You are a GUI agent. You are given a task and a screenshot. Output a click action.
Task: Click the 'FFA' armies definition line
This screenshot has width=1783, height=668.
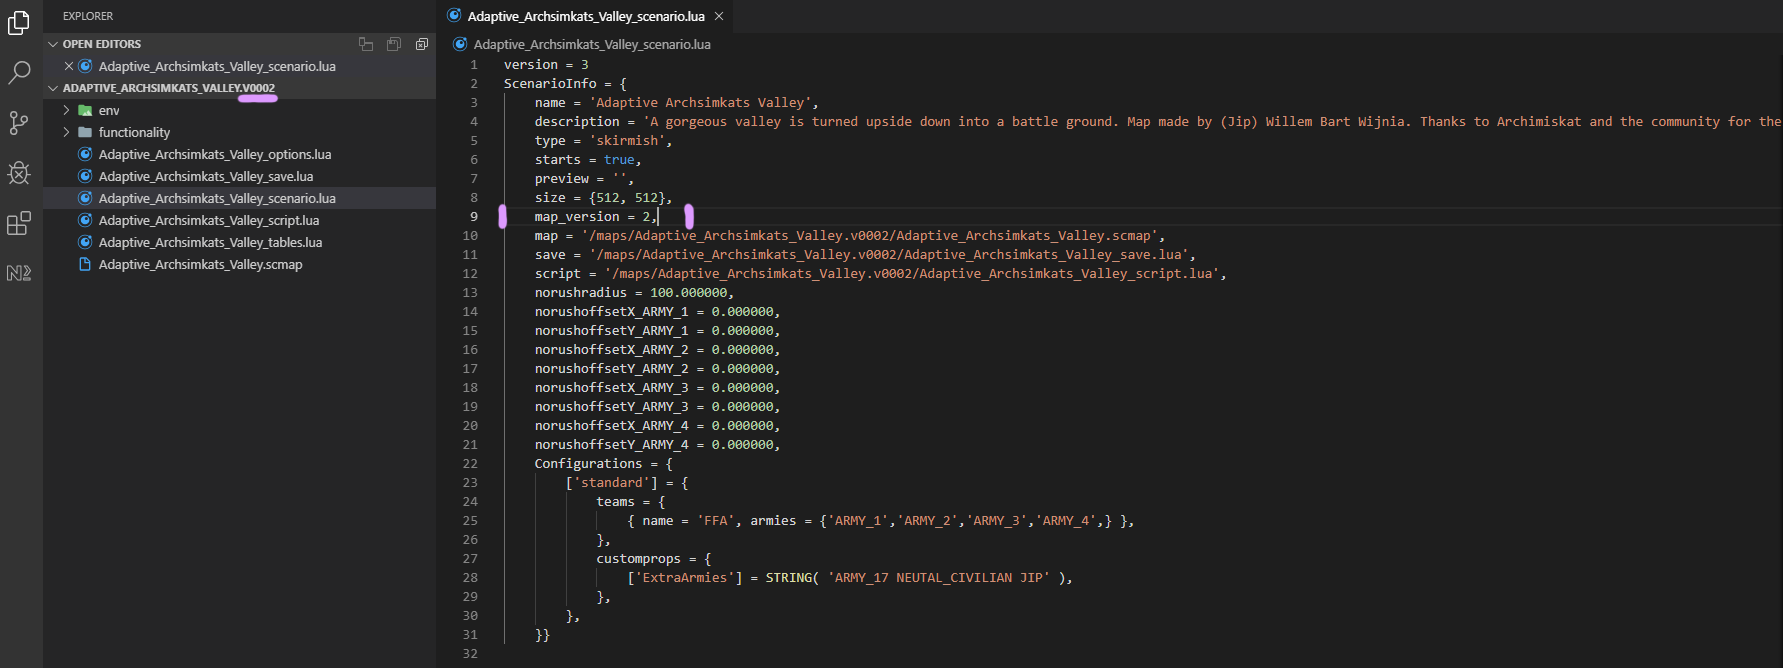pyautogui.click(x=881, y=520)
